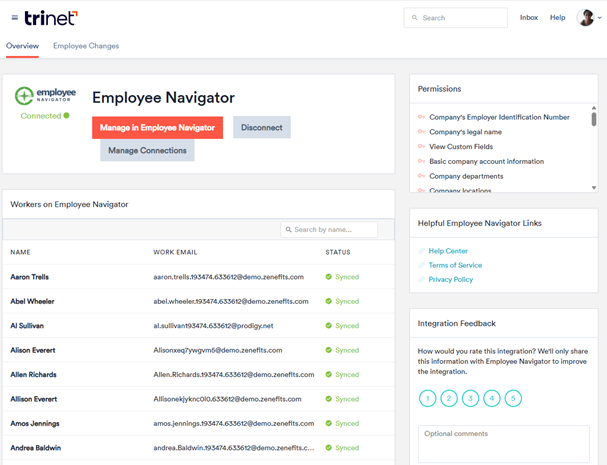The image size is (607, 465).
Task: Click the Search by name field
Action: [x=329, y=230]
